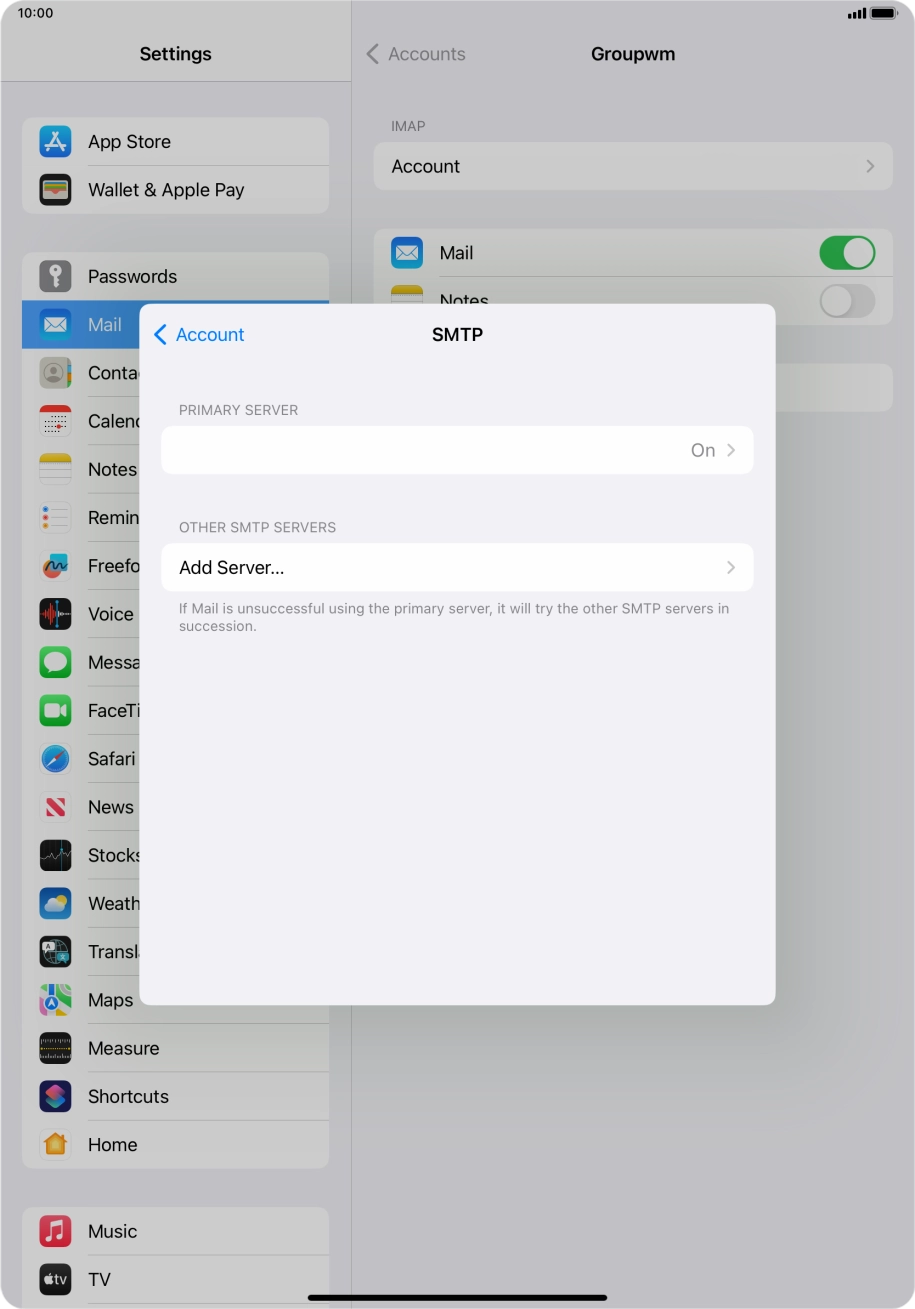Enable the Notes toggle switch

[x=846, y=300]
